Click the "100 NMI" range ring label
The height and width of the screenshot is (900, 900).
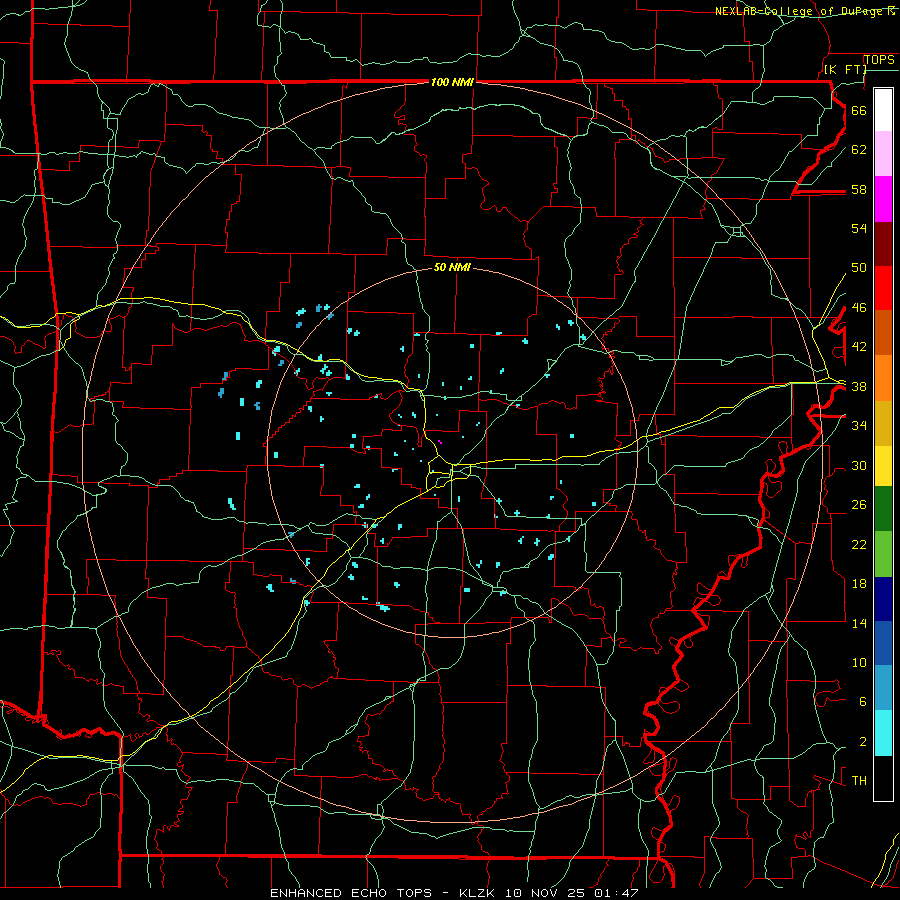[452, 83]
